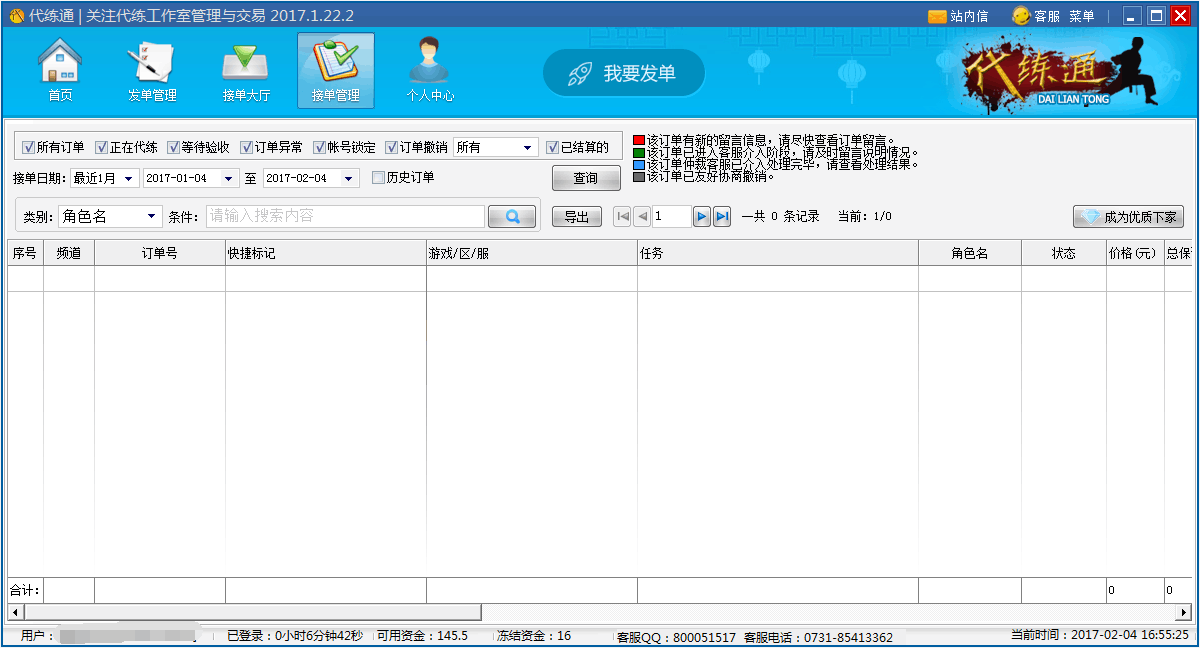Screen dimensions: 1200x648
Task: Expand the 类别 角色名 dropdown
Action: tap(151, 216)
